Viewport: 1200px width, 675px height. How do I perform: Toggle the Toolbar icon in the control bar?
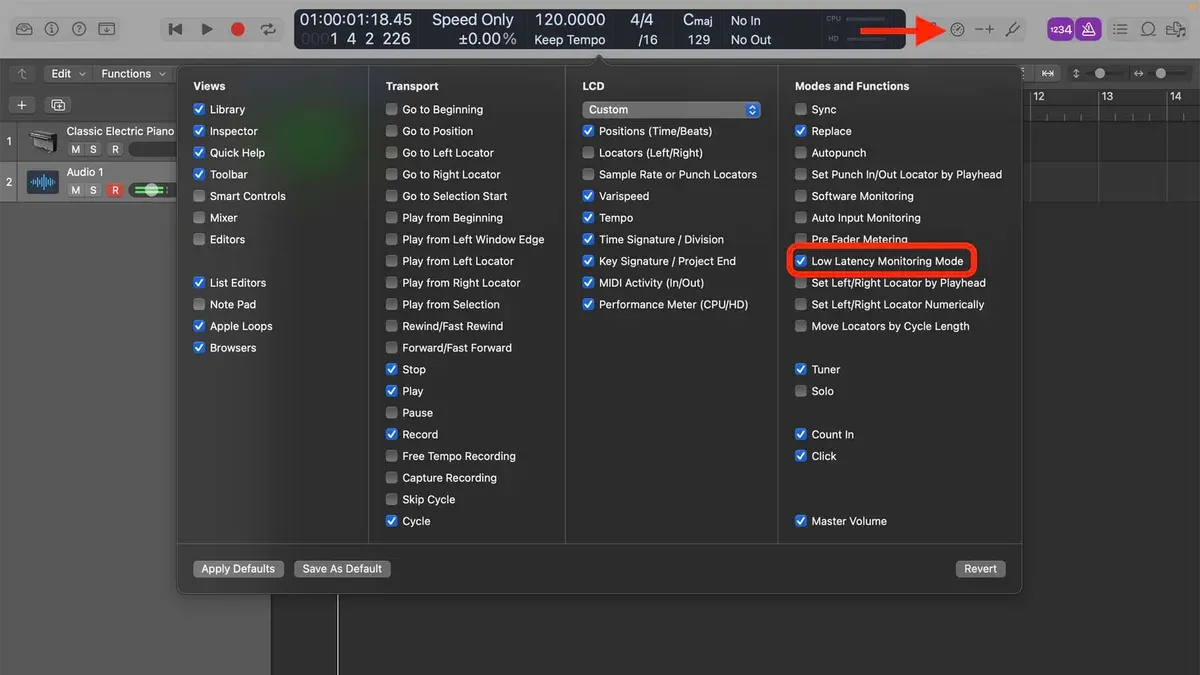pos(107,29)
